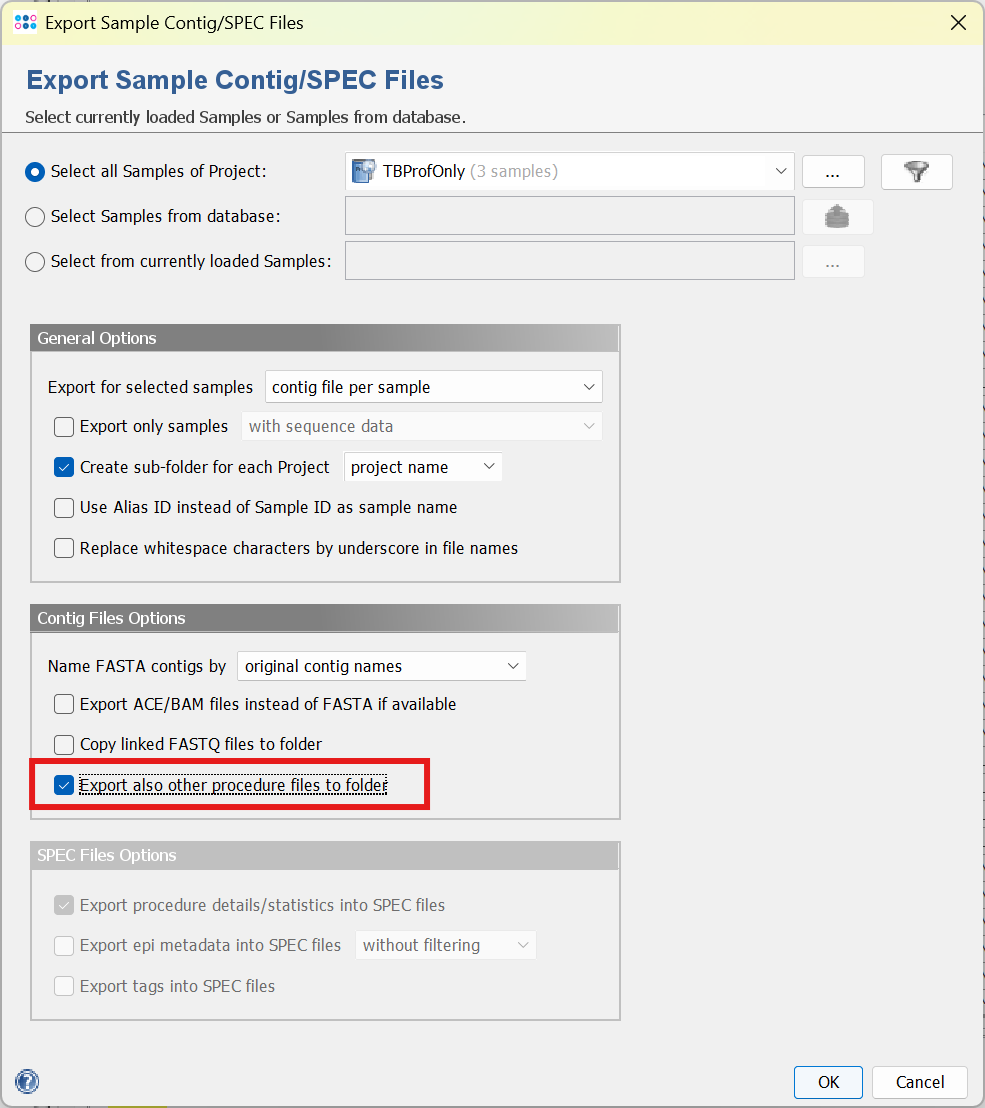Viewport: 985px width, 1108px height.
Task: Enable 'Export only samples' checkbox
Action: coord(64,427)
